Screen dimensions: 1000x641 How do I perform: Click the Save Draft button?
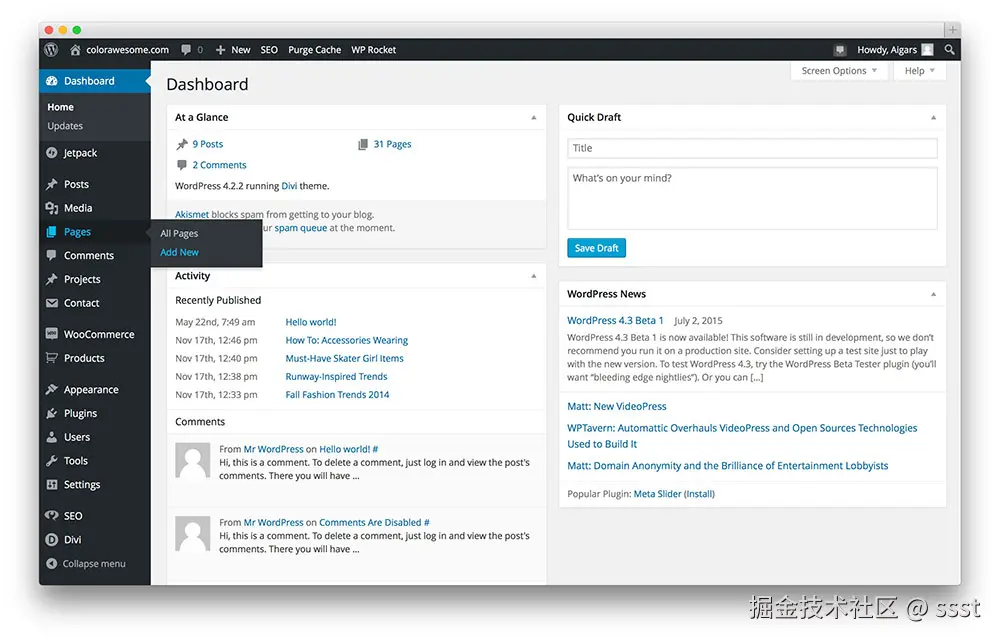pos(596,248)
